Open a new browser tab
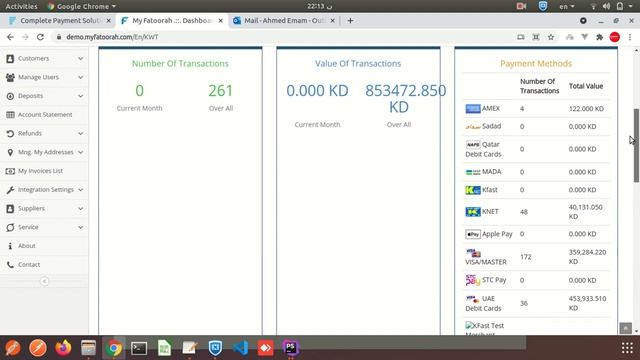The height and width of the screenshot is (360, 640). [350, 20]
